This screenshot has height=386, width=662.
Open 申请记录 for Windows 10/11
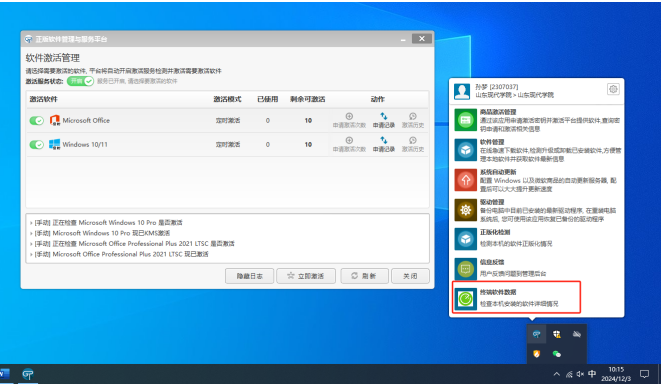pyautogui.click(x=383, y=144)
